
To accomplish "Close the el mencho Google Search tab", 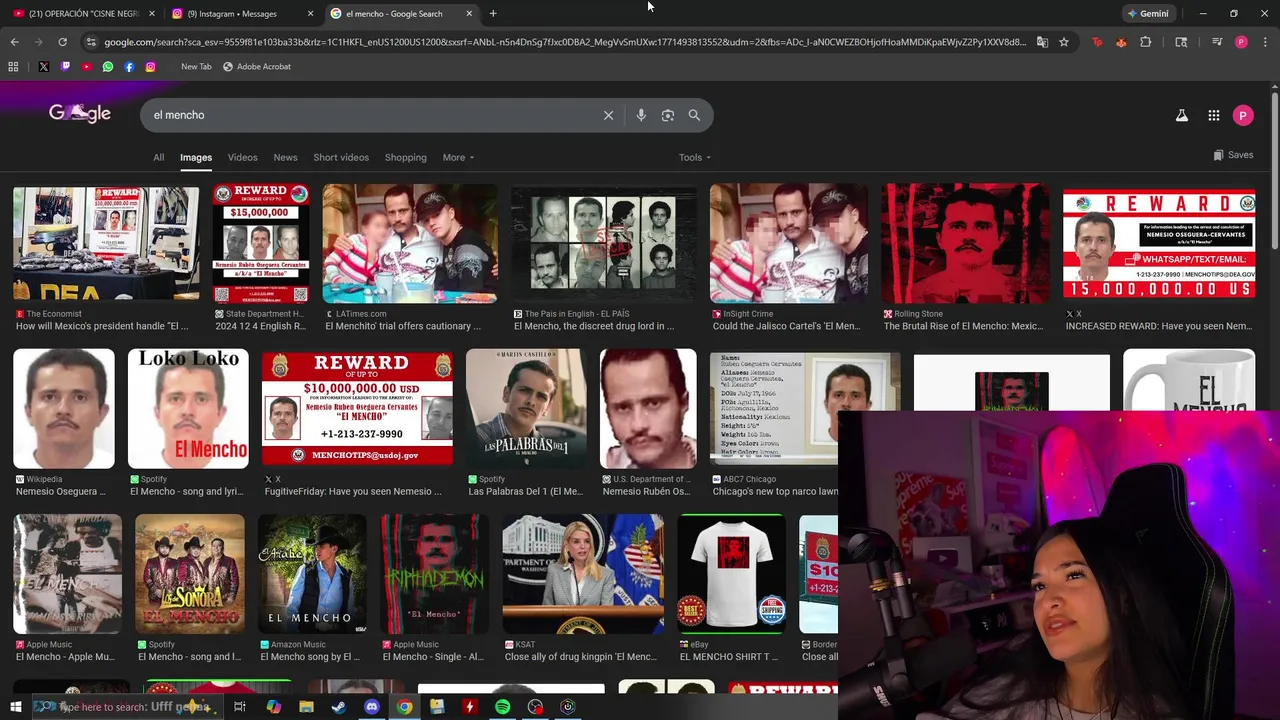I will click(x=469, y=14).
